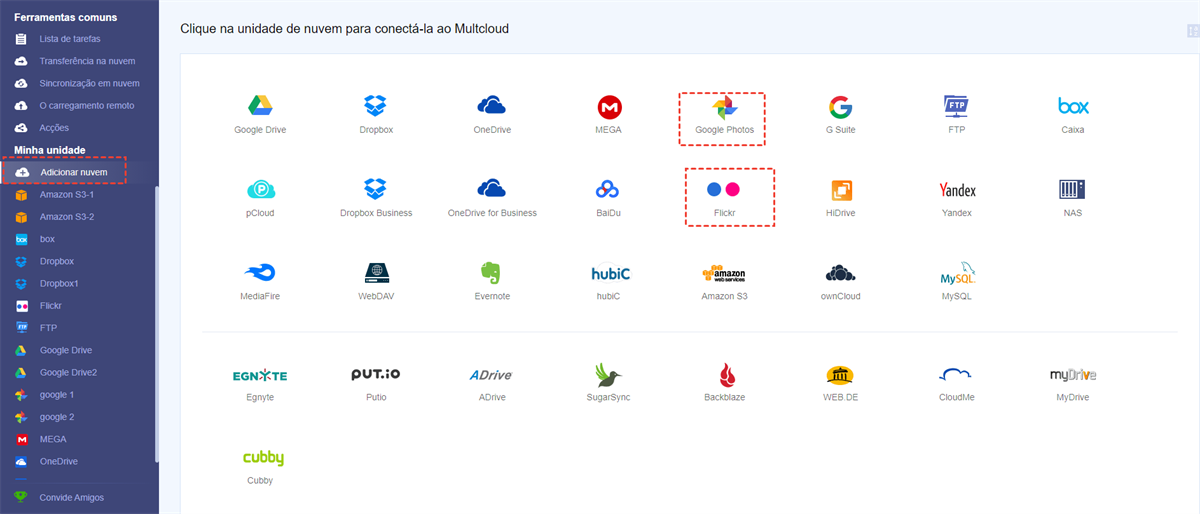The height and width of the screenshot is (514, 1200).
Task: Pick the BaiDu cloud icon
Action: click(609, 189)
